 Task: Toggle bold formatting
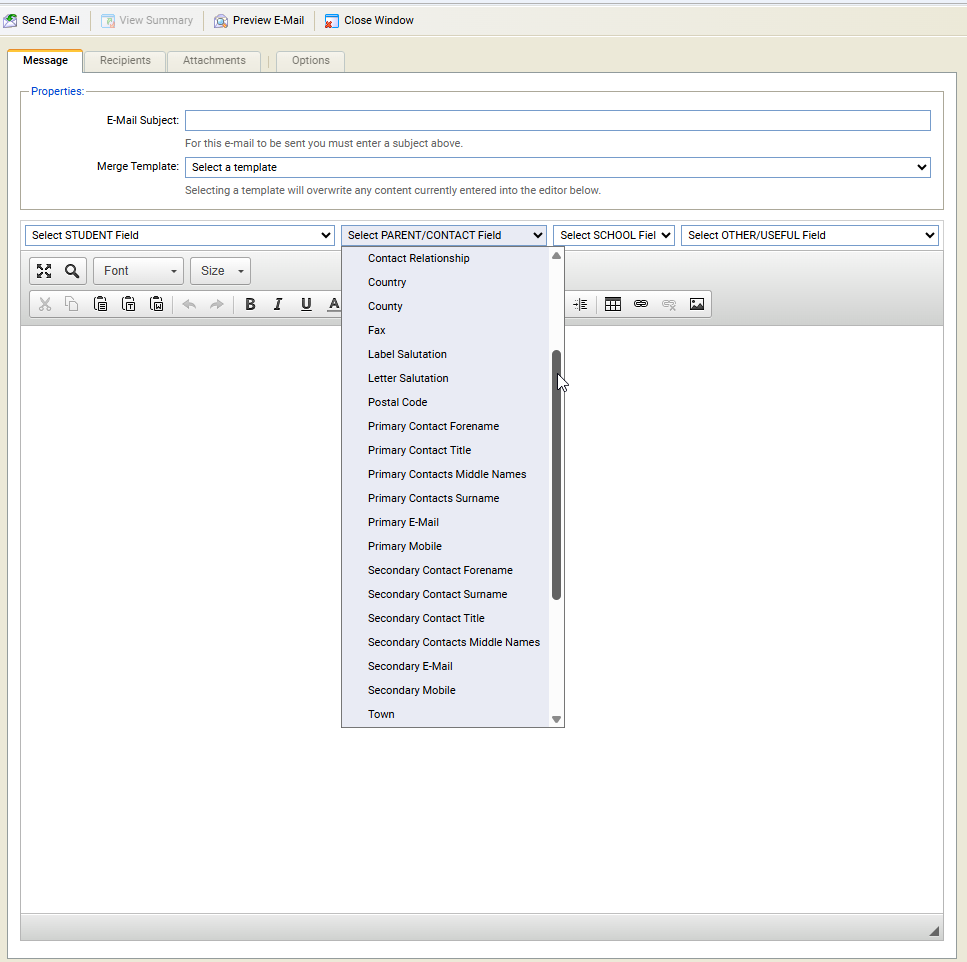click(250, 304)
